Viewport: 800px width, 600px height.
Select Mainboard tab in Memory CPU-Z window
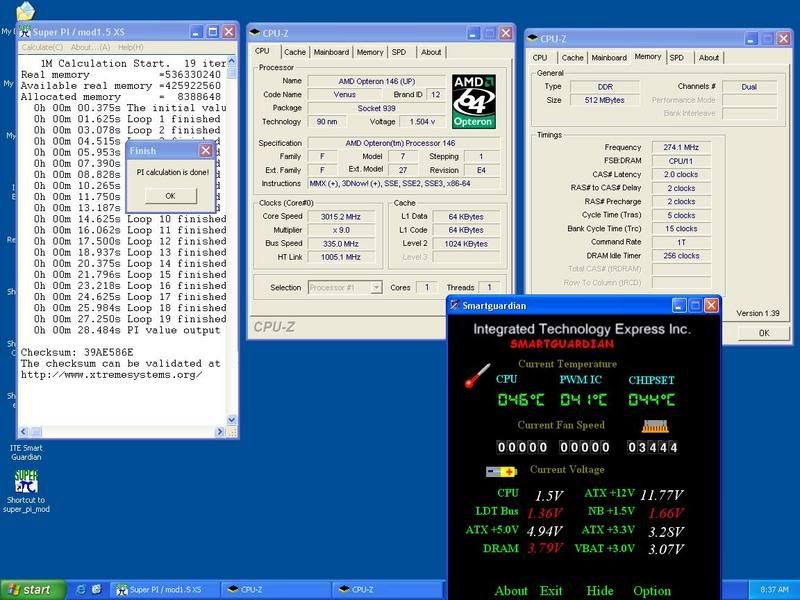(609, 58)
